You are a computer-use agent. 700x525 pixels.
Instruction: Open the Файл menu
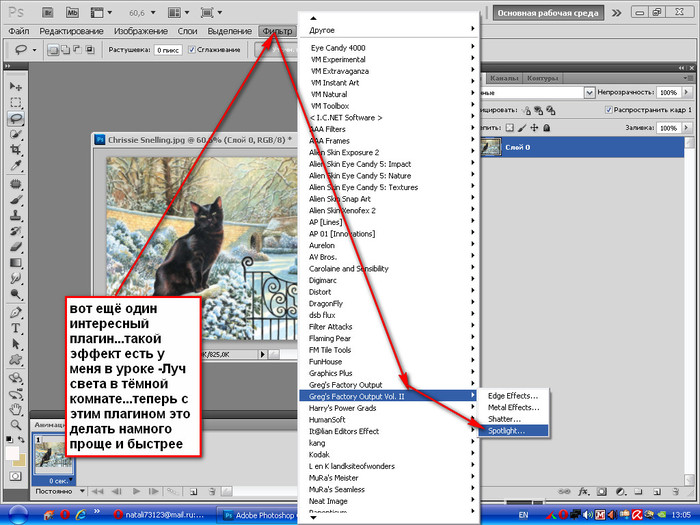pyautogui.click(x=19, y=31)
